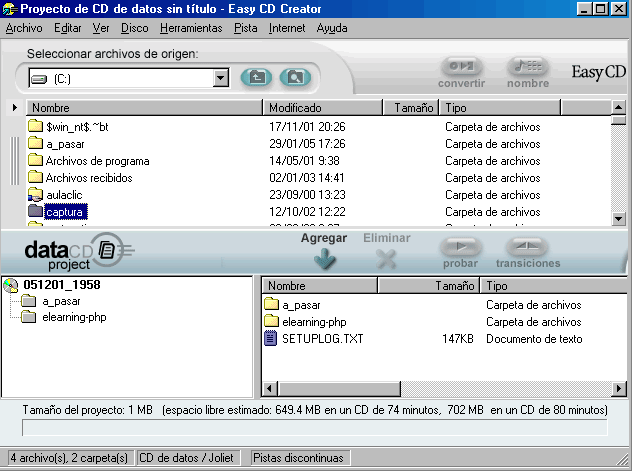The image size is (632, 471).
Task: Open the Archivo menu
Action: 24,28
